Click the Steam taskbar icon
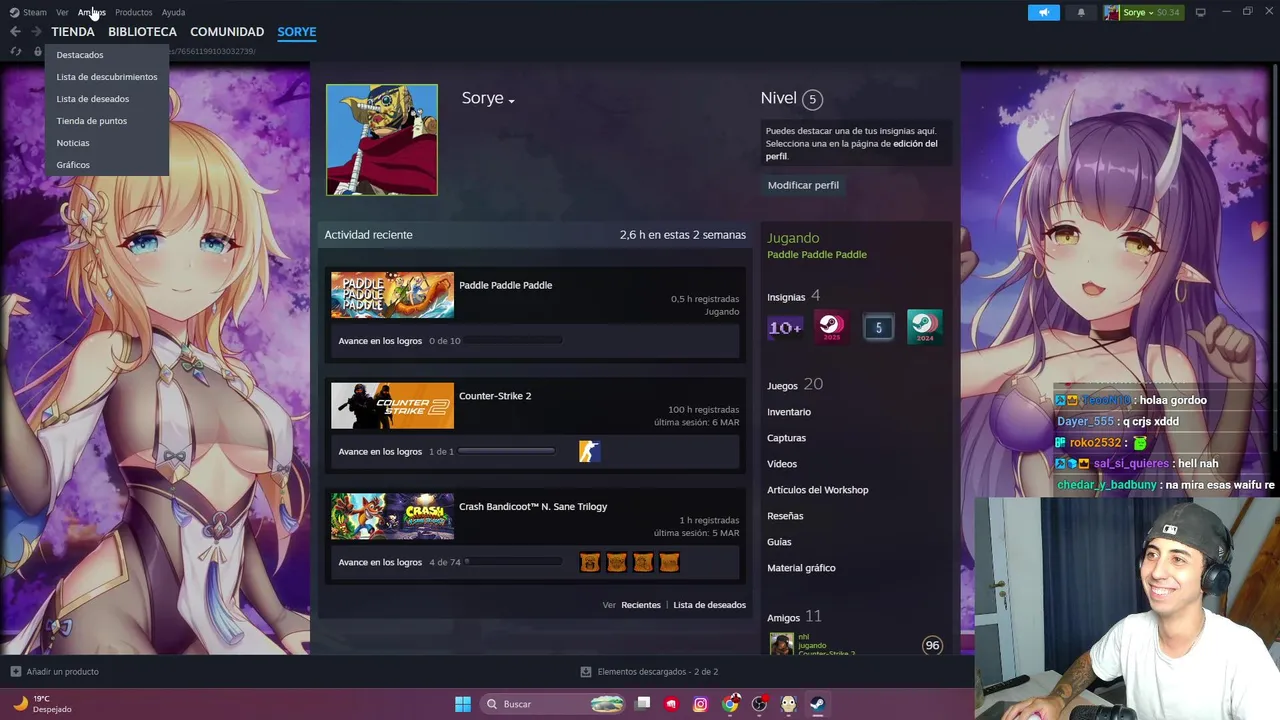 coord(817,704)
